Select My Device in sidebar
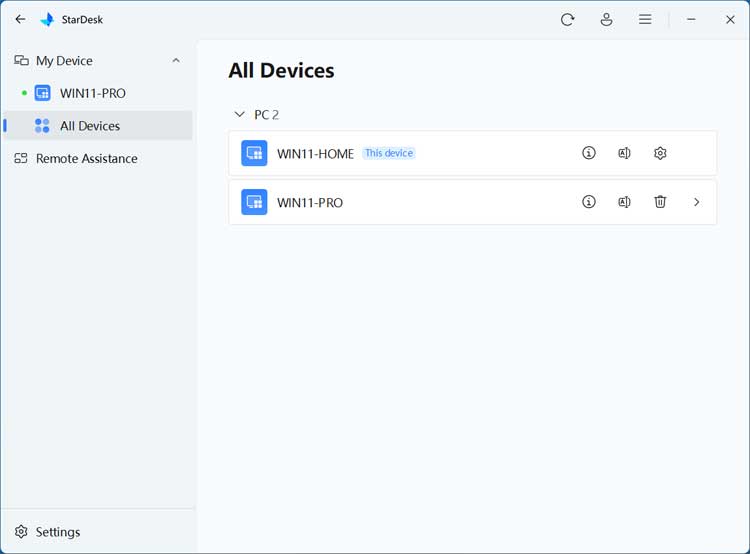The width and height of the screenshot is (750, 554). click(98, 61)
